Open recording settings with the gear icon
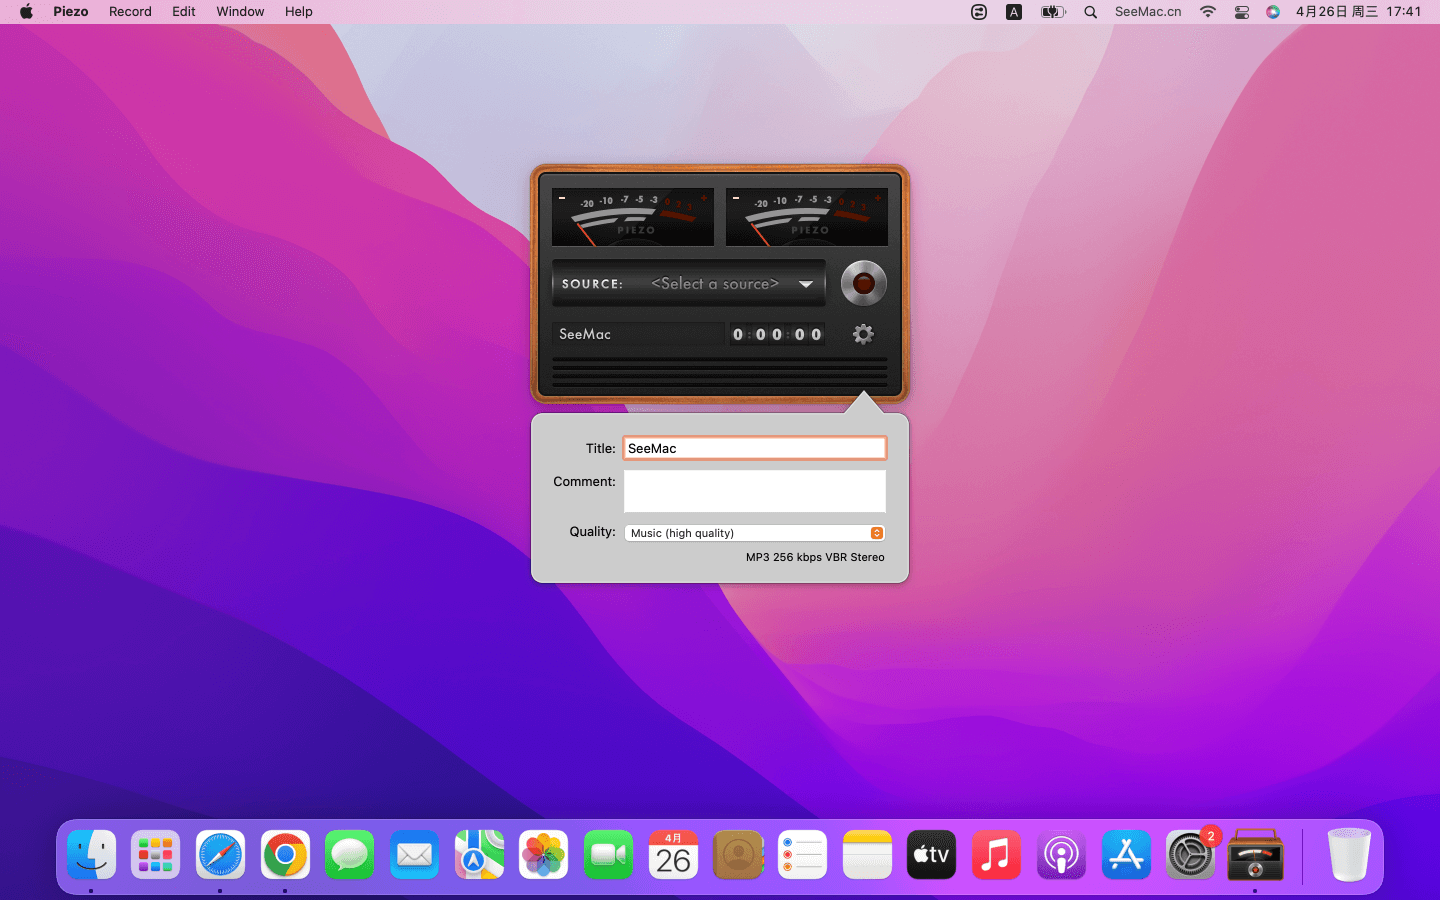1440x900 pixels. pos(862,334)
